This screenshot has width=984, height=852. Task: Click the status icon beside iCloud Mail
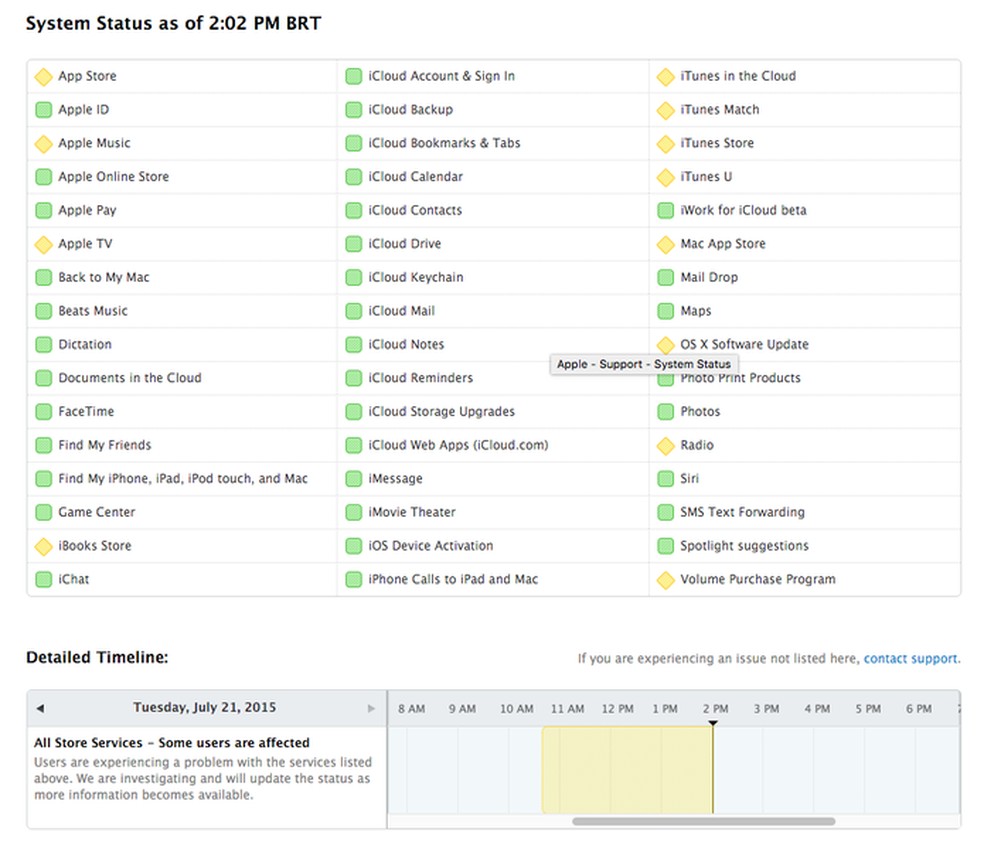tap(354, 311)
